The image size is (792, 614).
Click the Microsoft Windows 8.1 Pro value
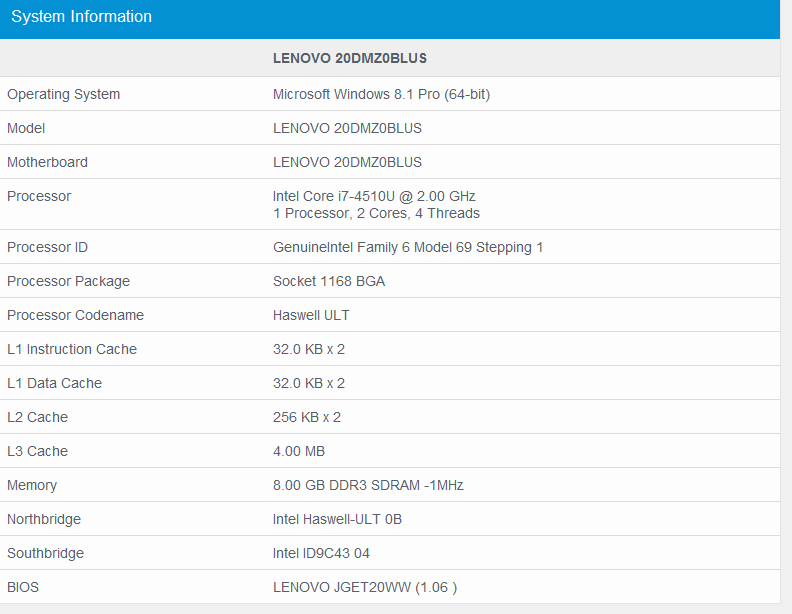(381, 94)
